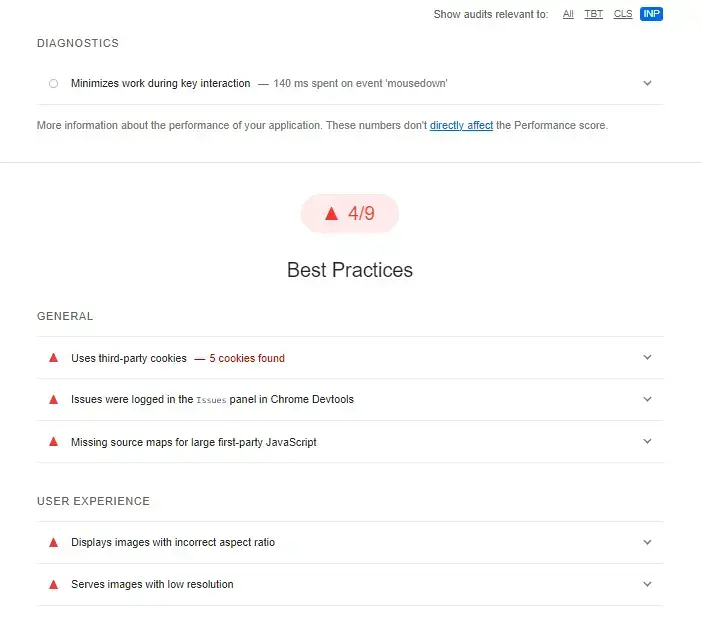Click the 4/9 Best Practices score badge
Image resolution: width=701 pixels, height=617 pixels.
(x=349, y=213)
